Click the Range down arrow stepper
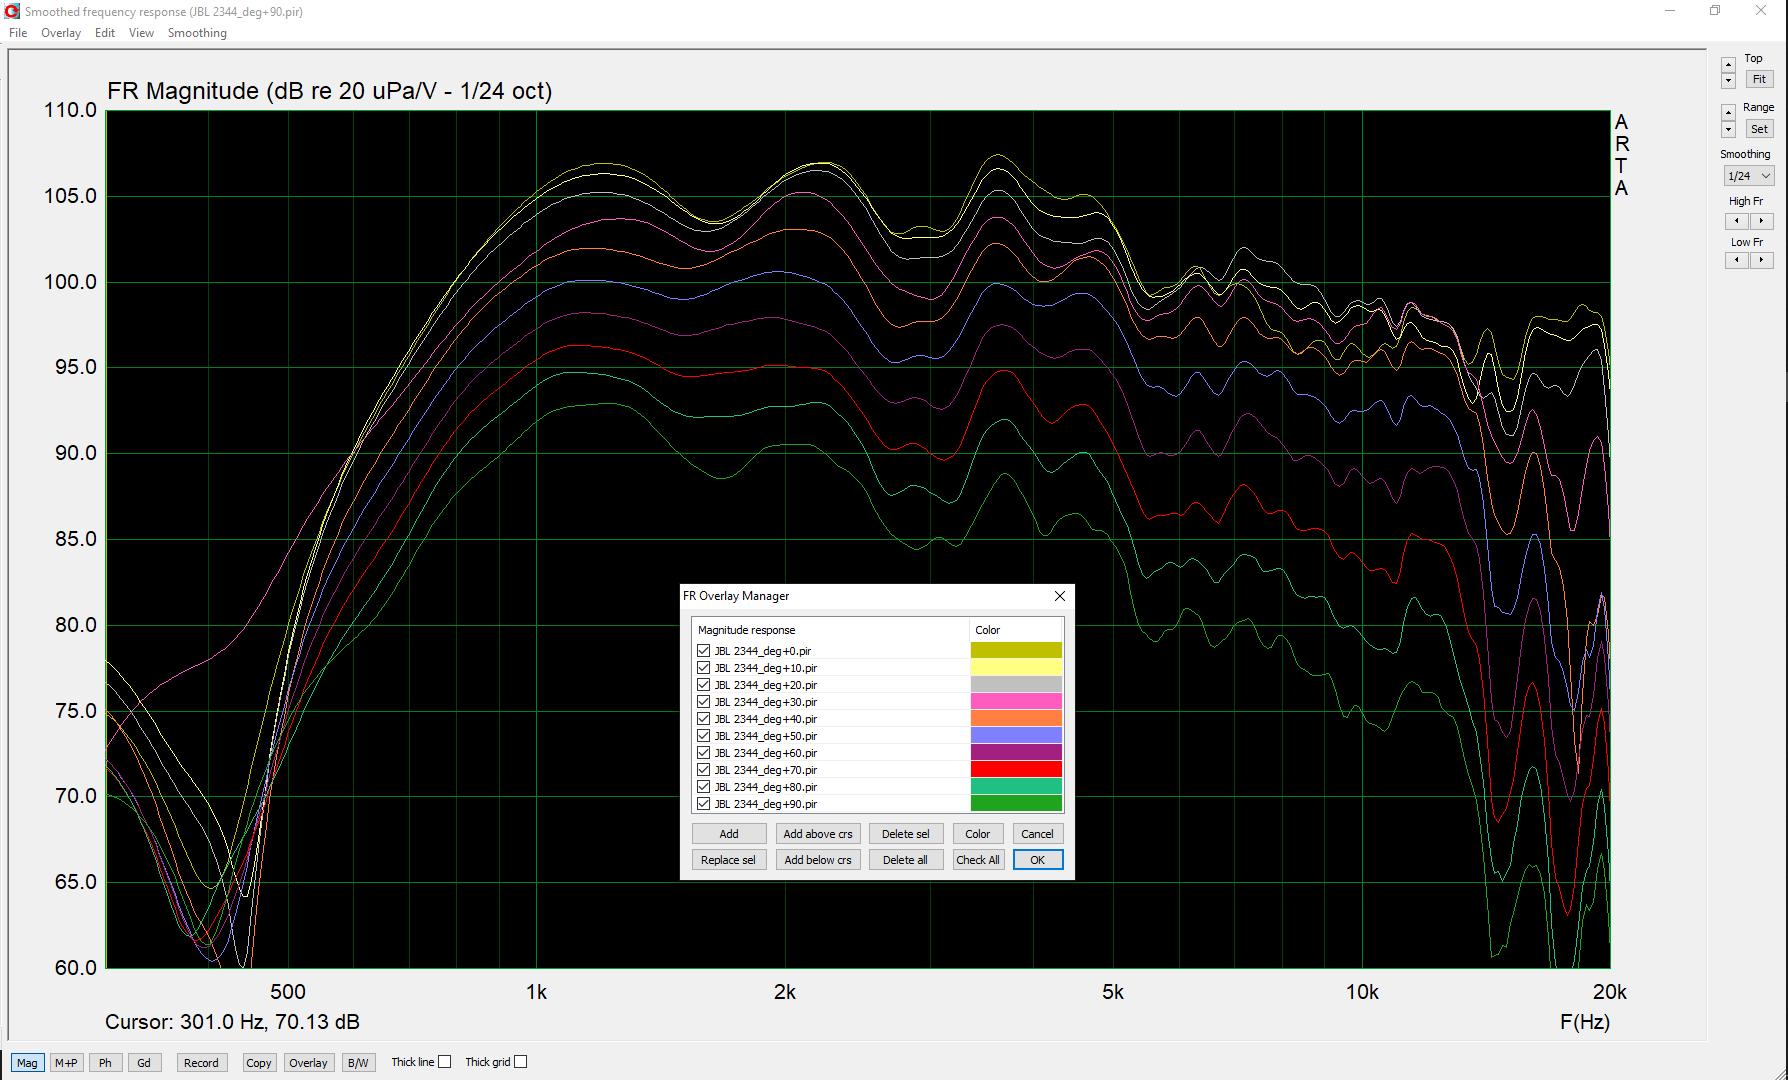 (1728, 131)
